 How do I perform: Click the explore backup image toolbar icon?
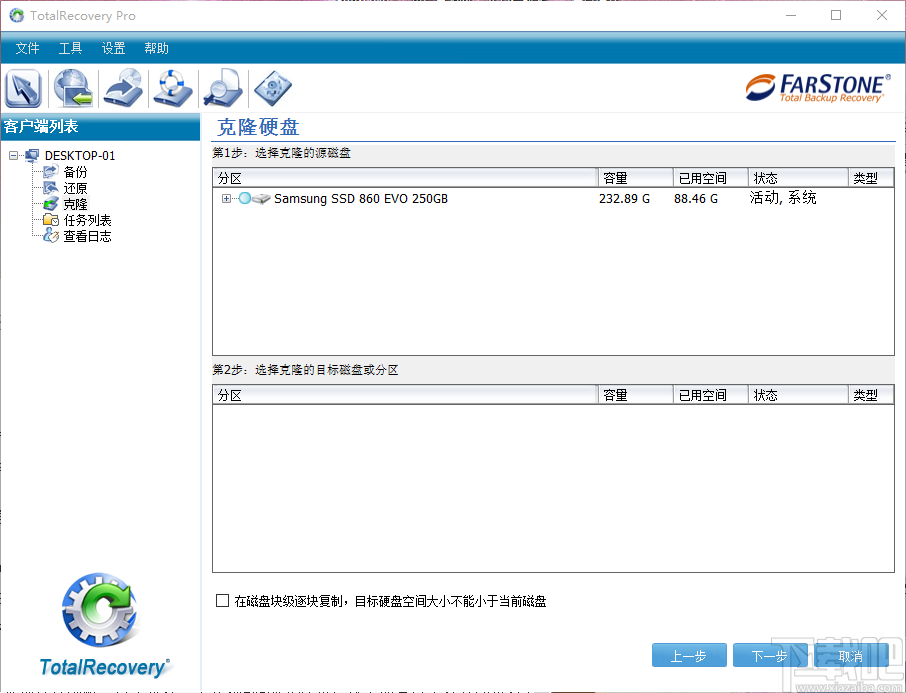(x=222, y=88)
